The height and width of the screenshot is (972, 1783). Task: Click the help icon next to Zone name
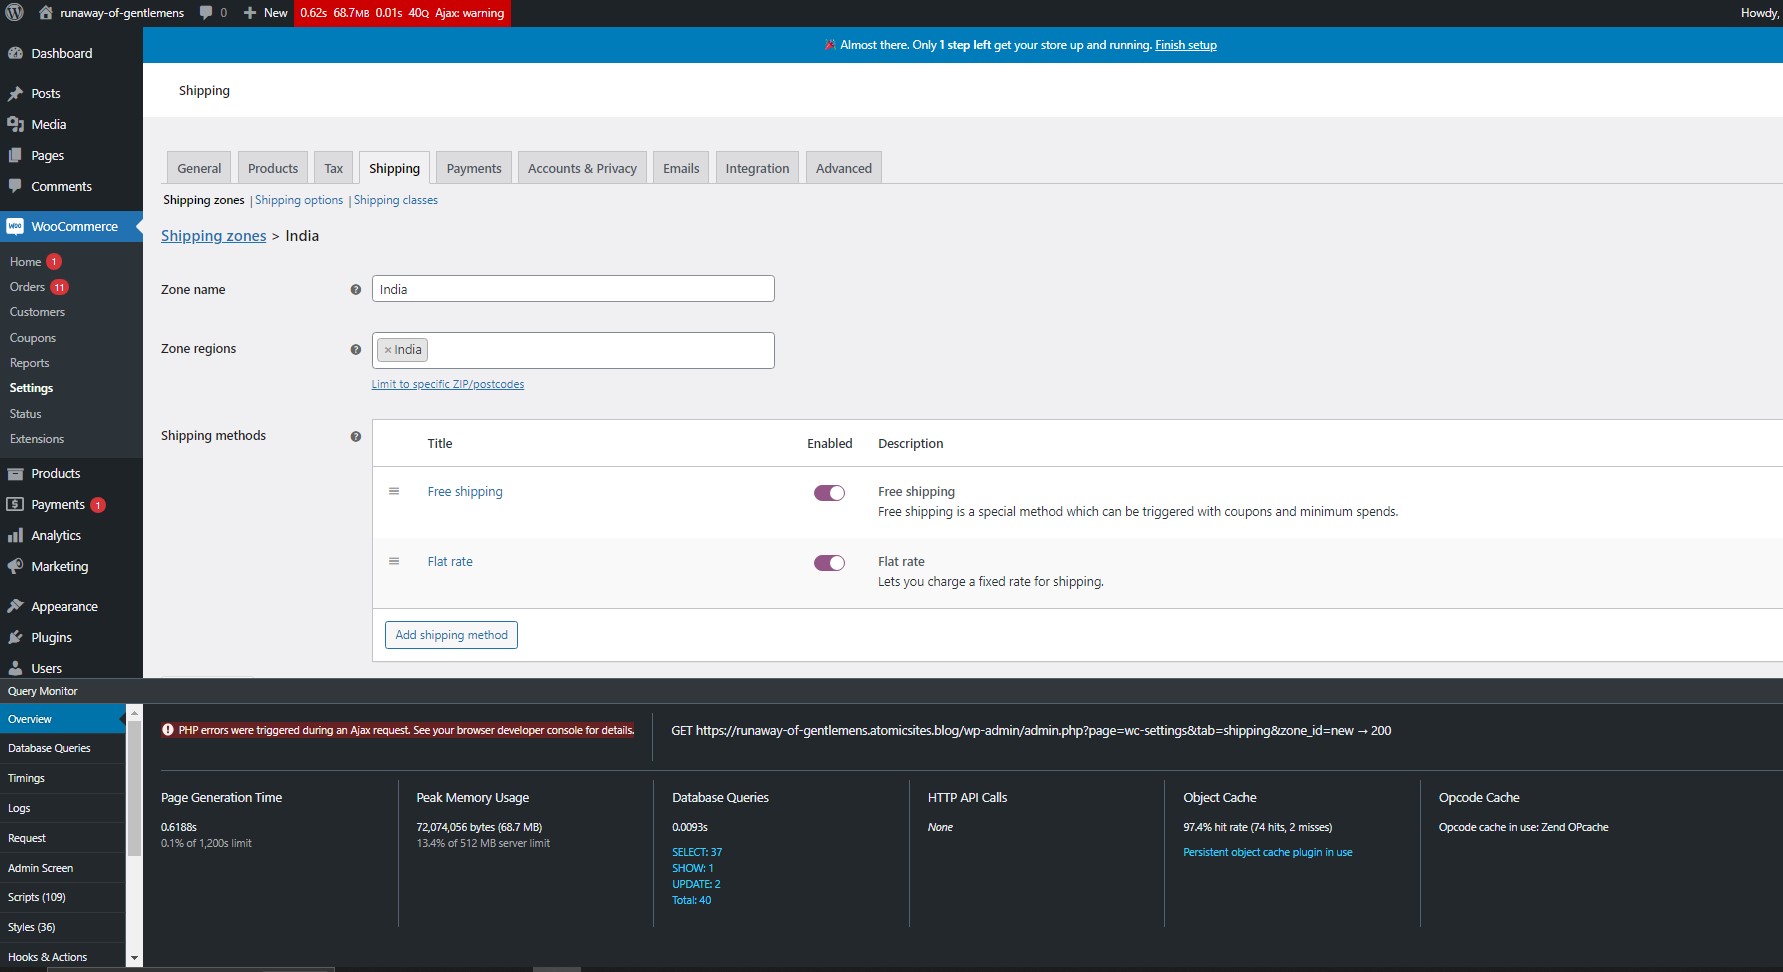(355, 289)
